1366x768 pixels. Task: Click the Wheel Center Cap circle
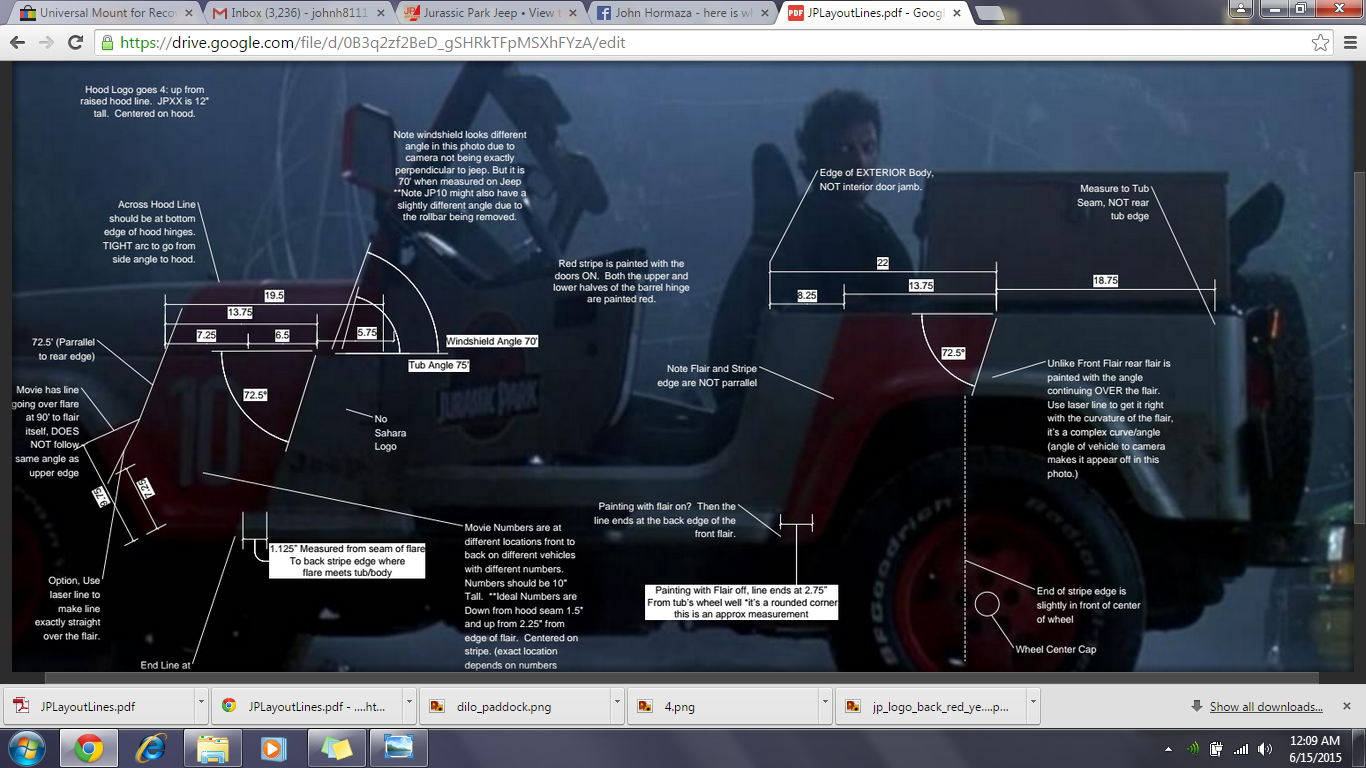(987, 603)
